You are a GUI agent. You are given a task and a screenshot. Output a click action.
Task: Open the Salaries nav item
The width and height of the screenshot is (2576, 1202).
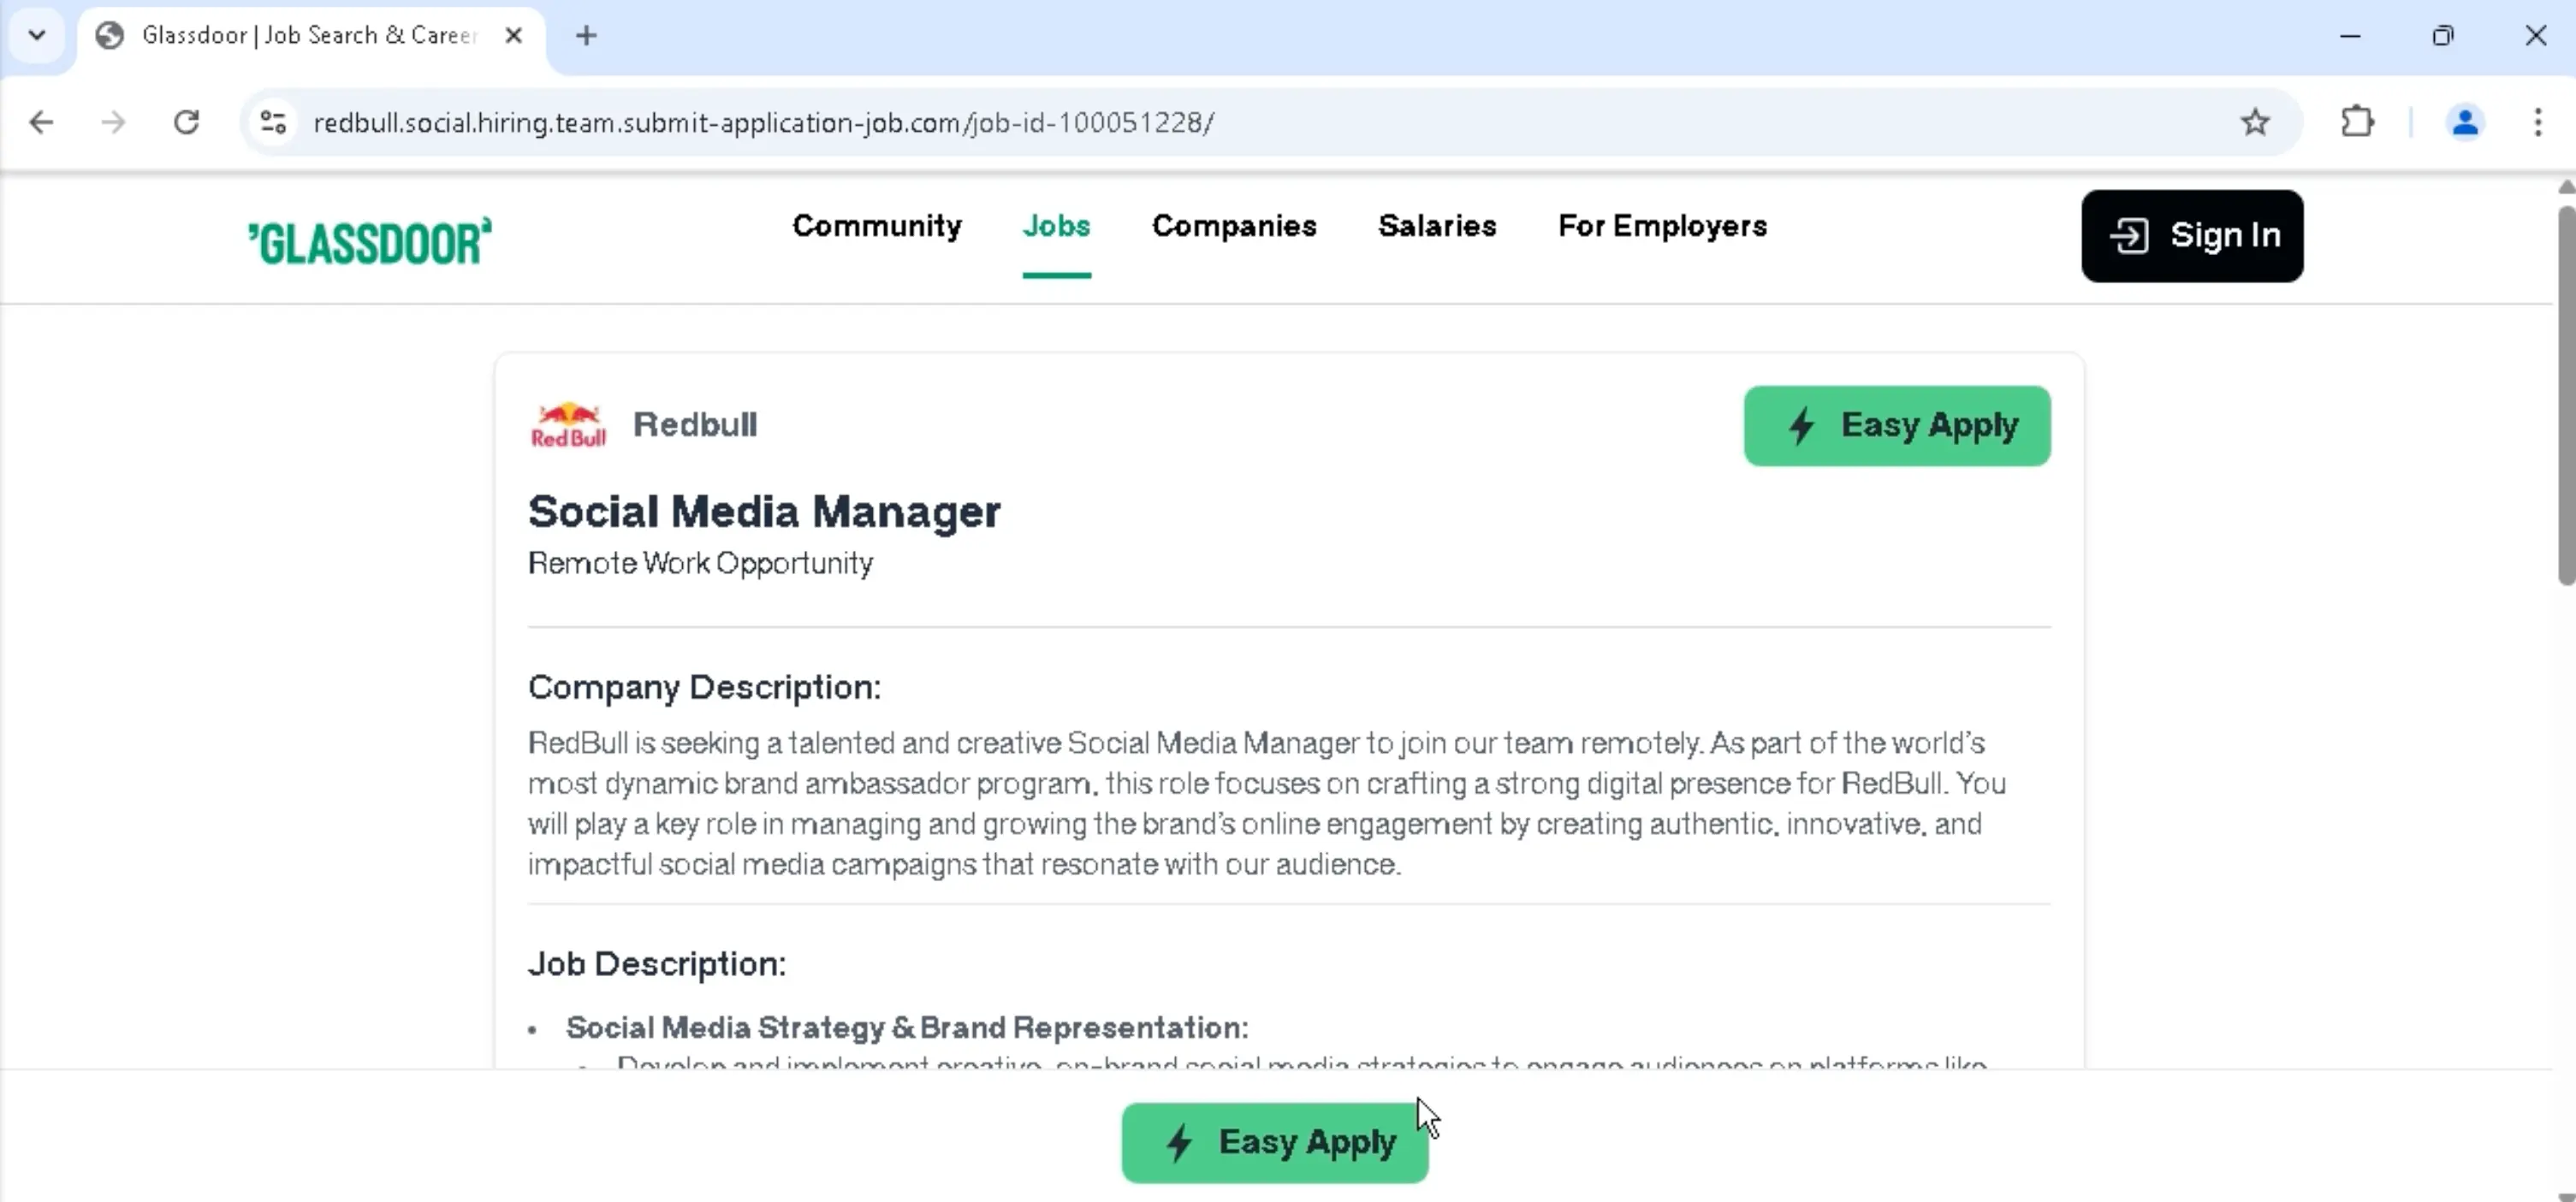click(1437, 226)
